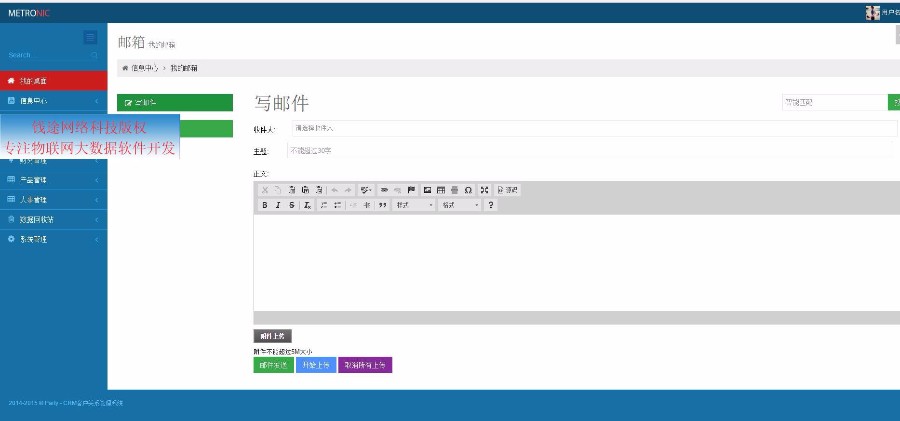Insert special character Omega icon
This screenshot has width=900, height=421.
[468, 190]
